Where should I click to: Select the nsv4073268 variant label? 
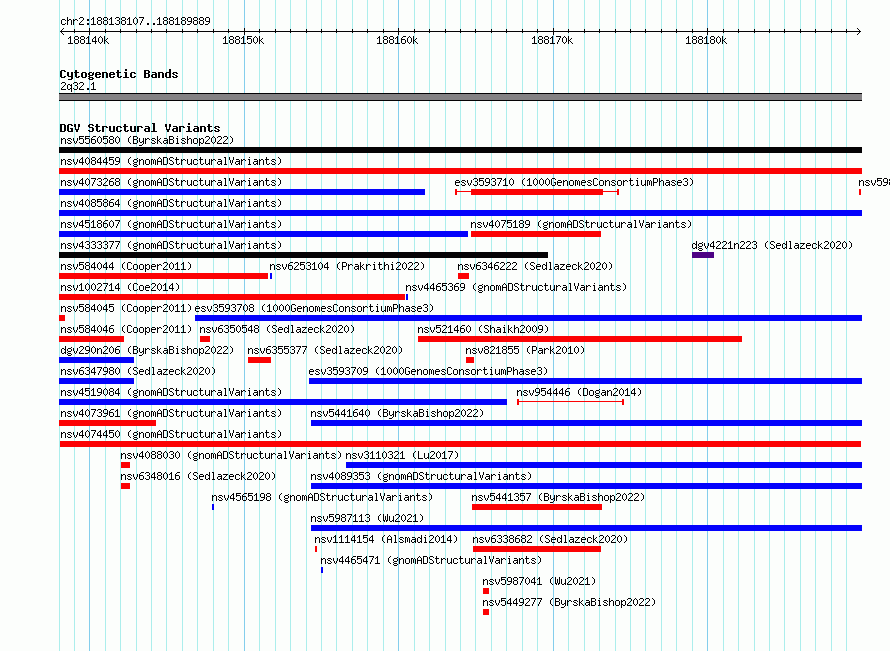[x=171, y=182]
